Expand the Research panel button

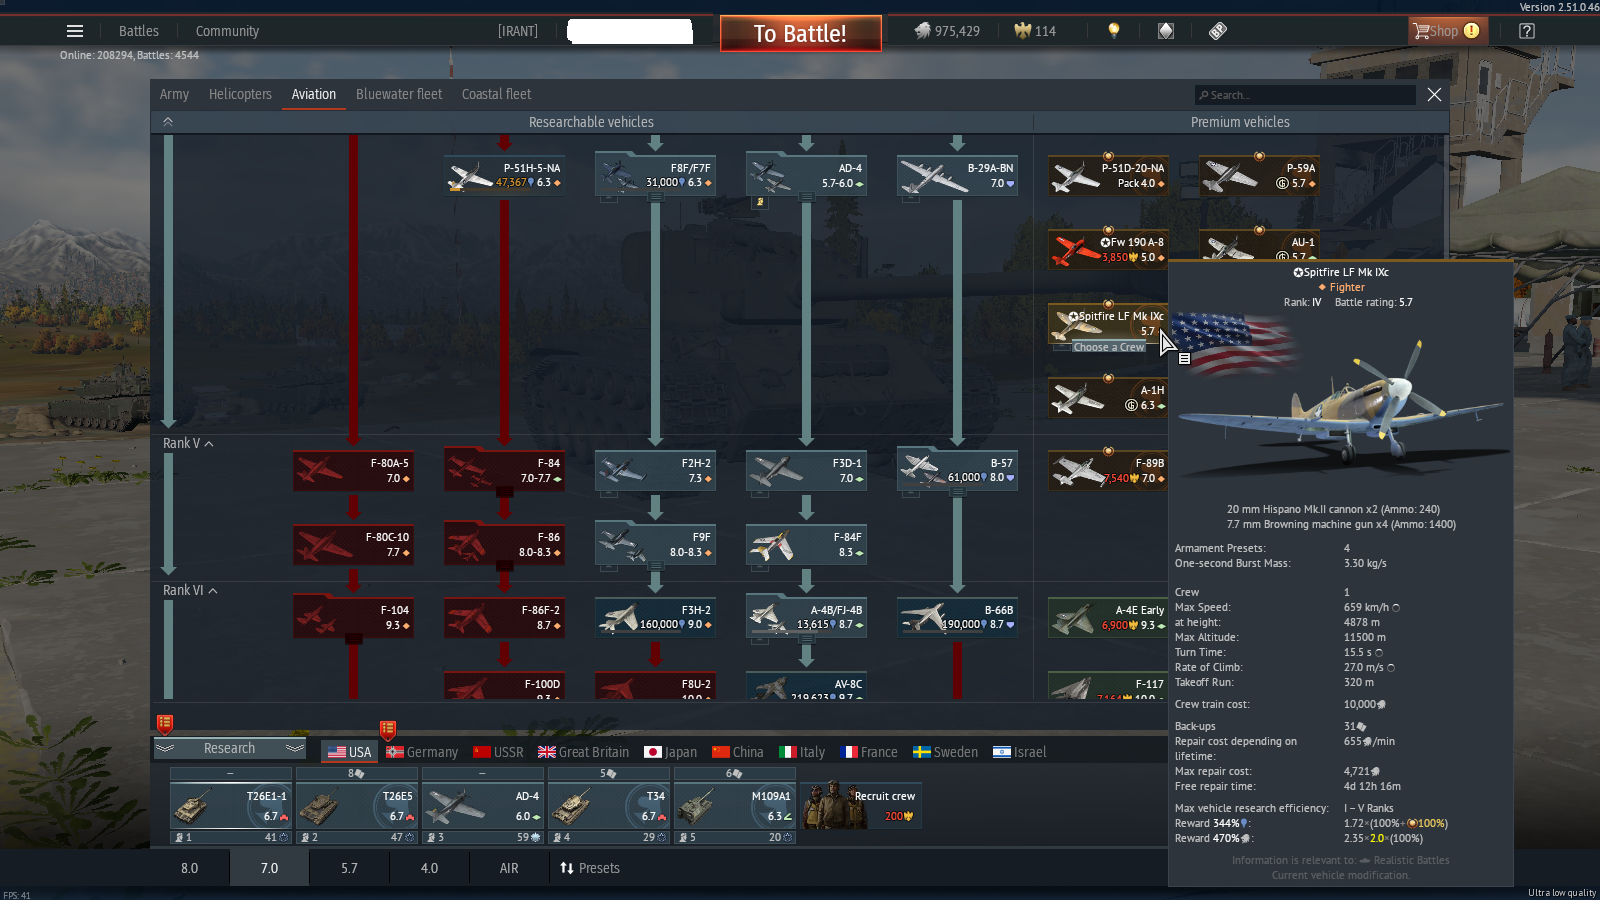[229, 749]
